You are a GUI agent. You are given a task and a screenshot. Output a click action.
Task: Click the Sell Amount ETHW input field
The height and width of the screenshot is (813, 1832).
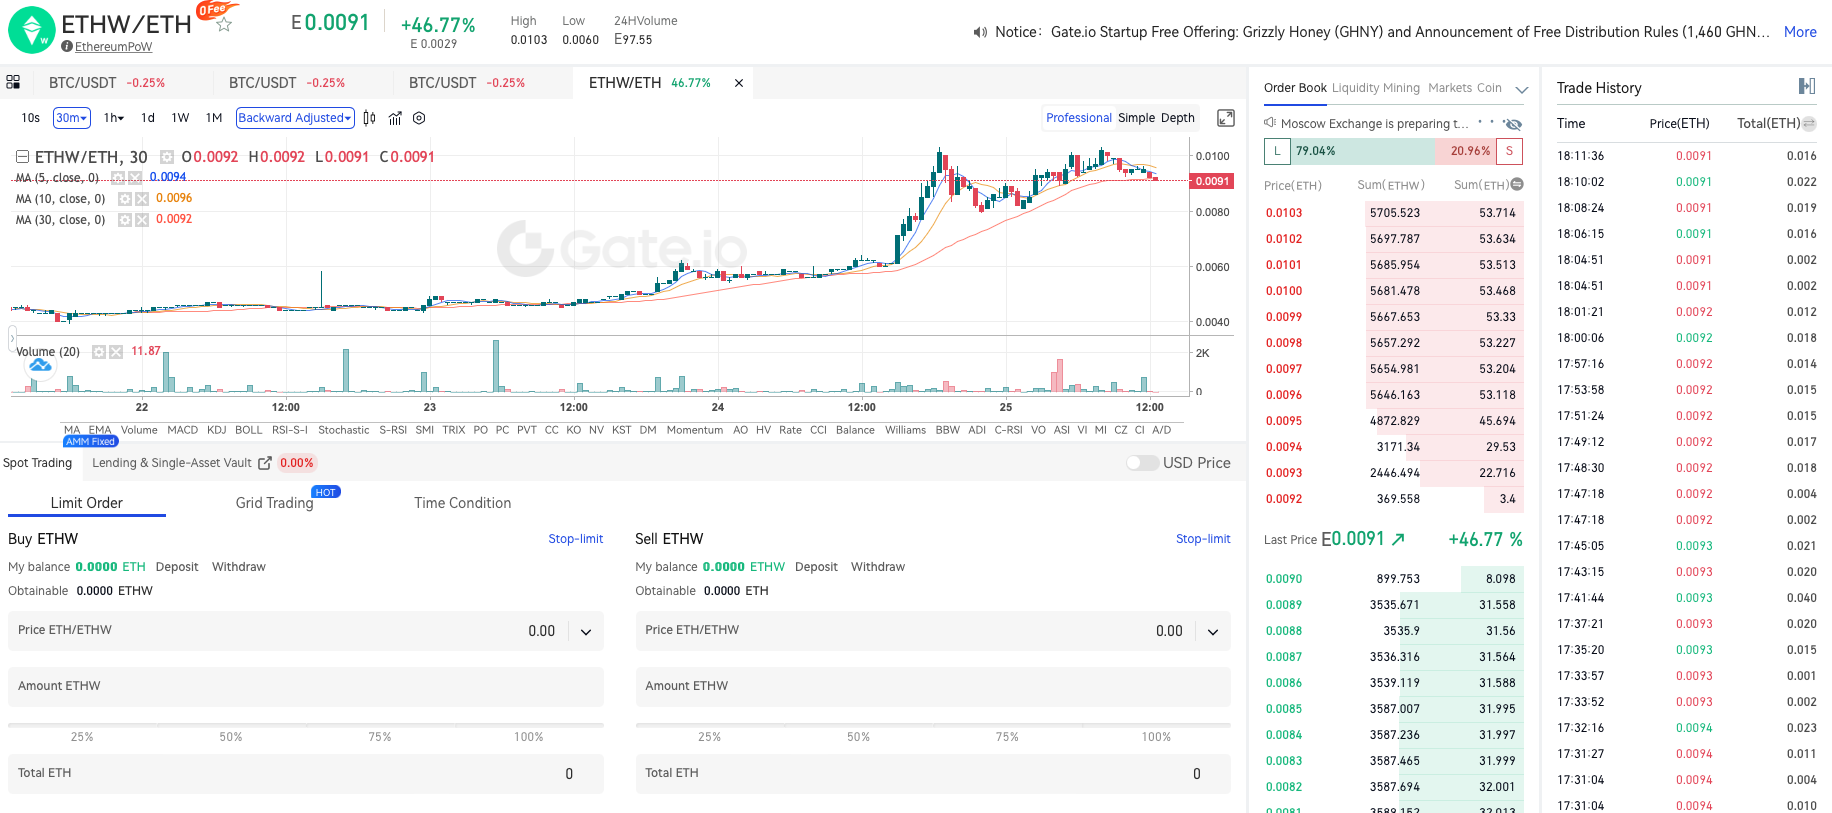coord(932,686)
